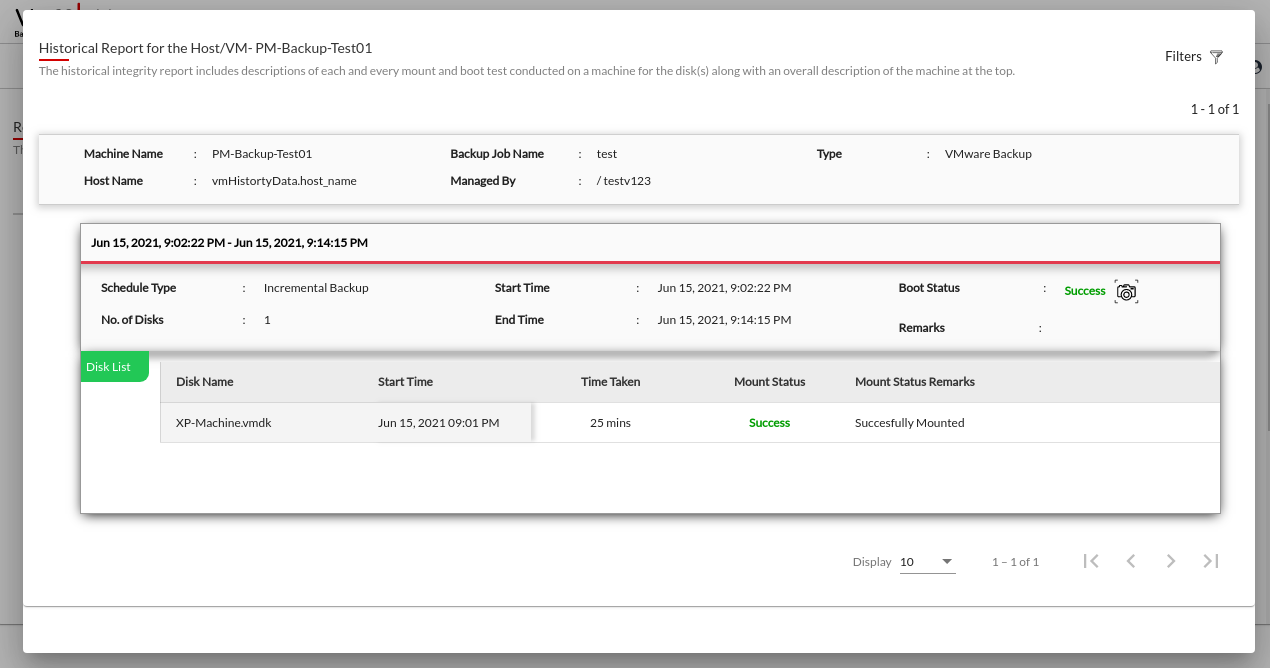The width and height of the screenshot is (1270, 668).
Task: Go to the first page
Action: coord(1091,561)
